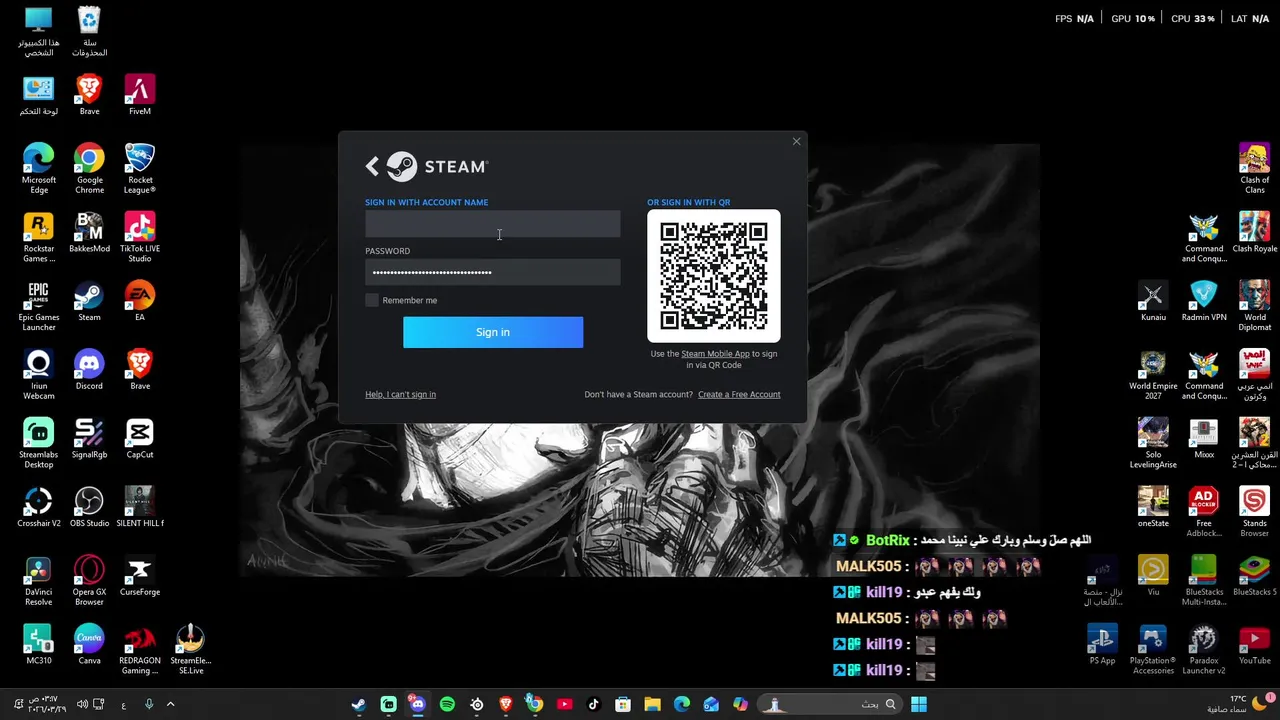Open Kunaiu desktop icon

(x=1153, y=300)
